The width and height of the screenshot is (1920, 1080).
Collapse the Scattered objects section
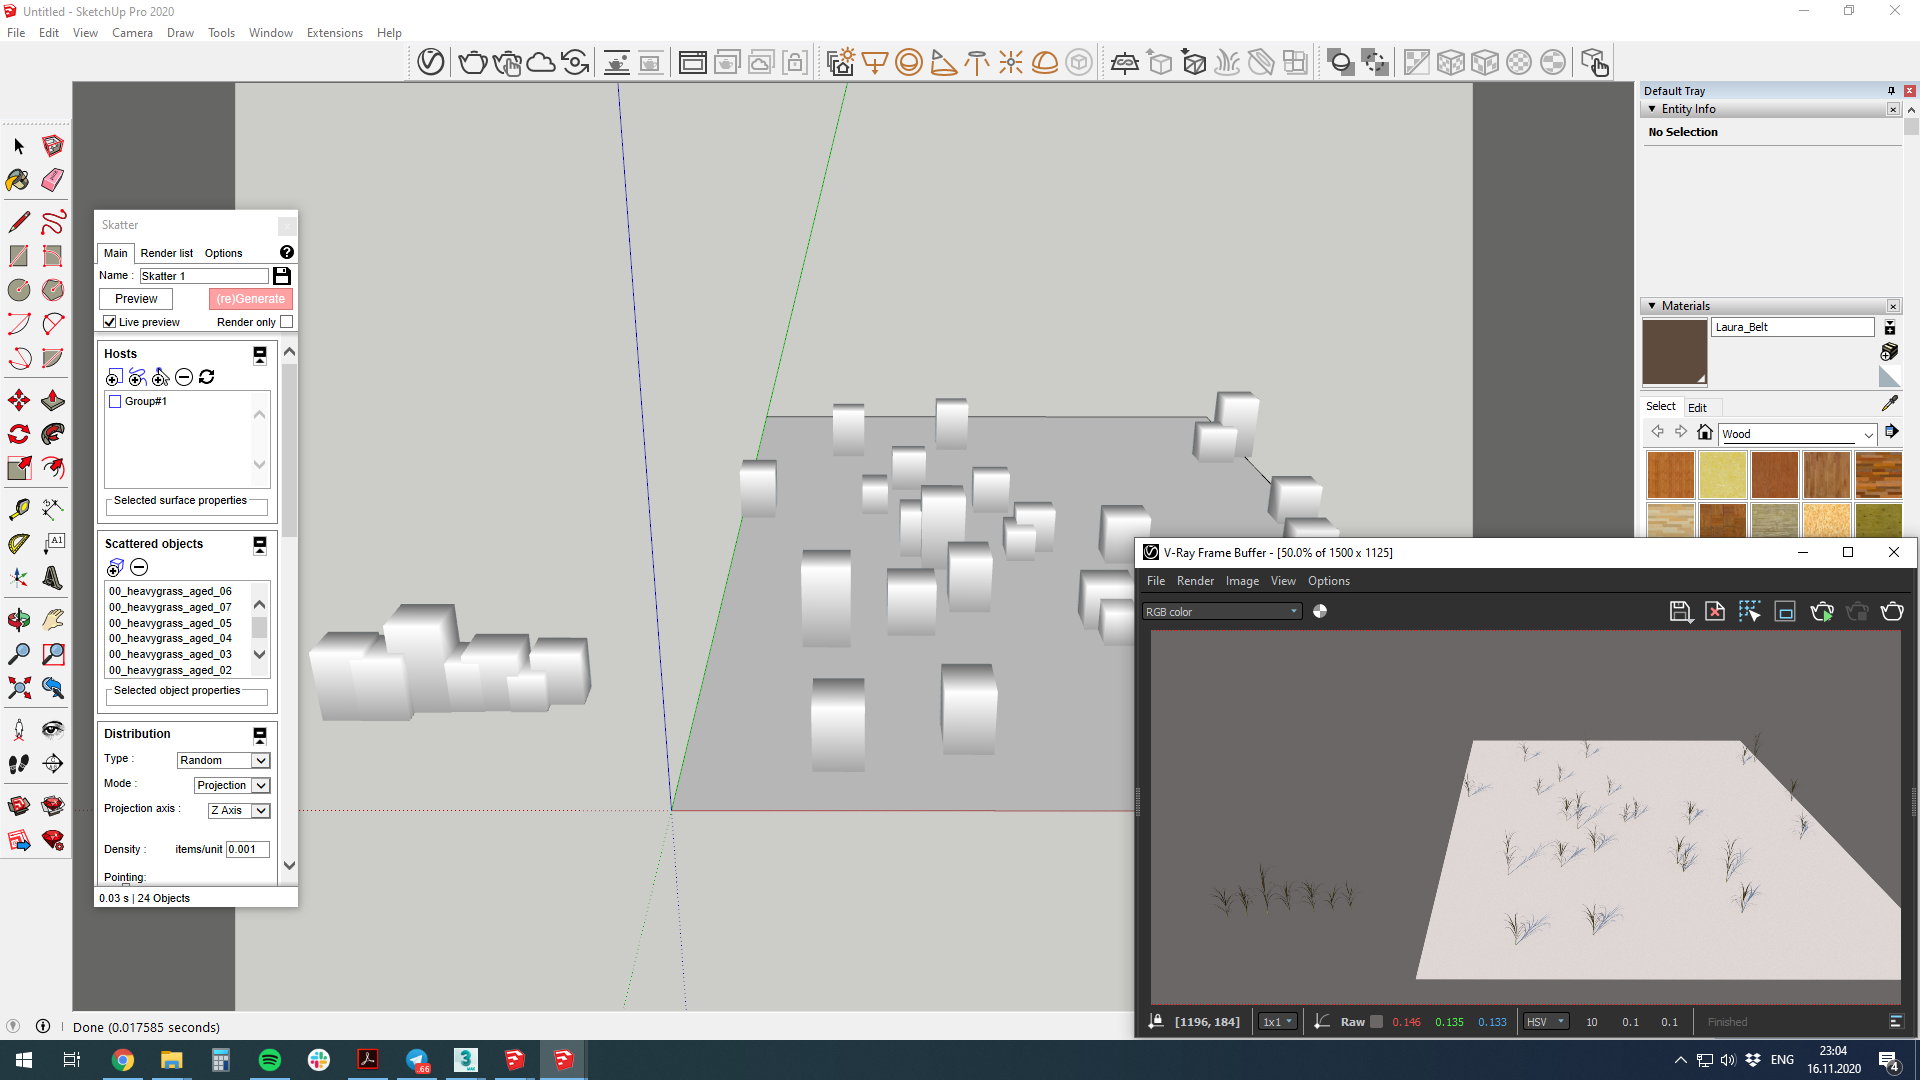[260, 544]
